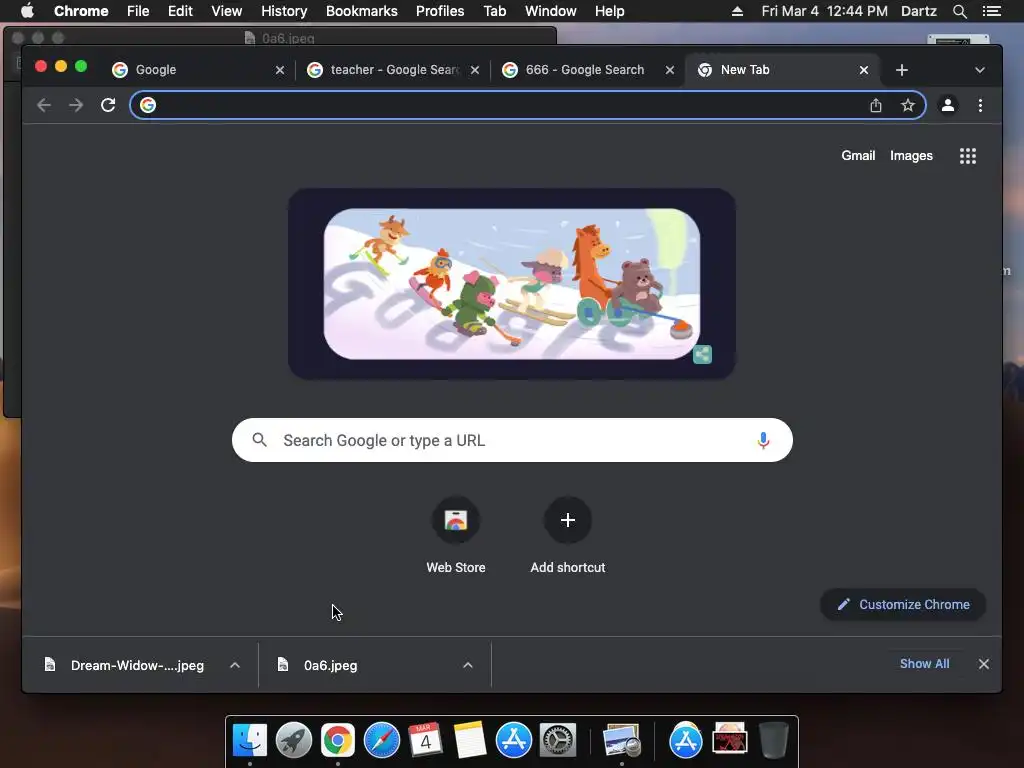
Task: Open Notification Center list icon
Action: click(x=991, y=11)
